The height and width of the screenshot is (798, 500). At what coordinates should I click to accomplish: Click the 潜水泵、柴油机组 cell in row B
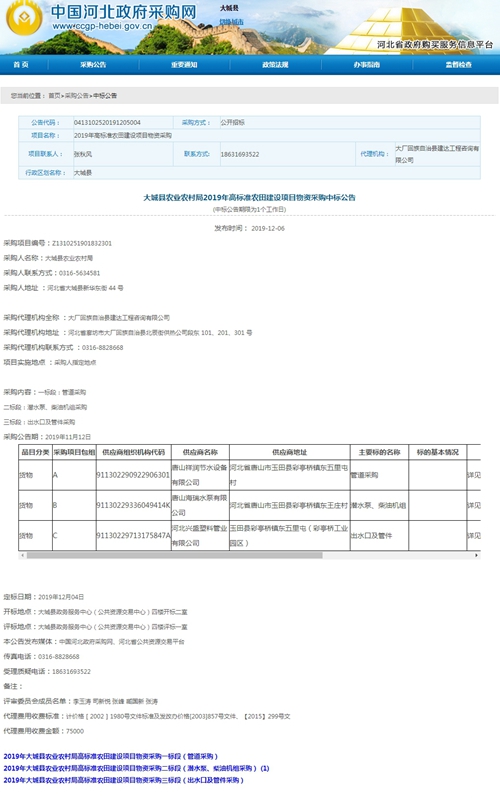(x=378, y=505)
